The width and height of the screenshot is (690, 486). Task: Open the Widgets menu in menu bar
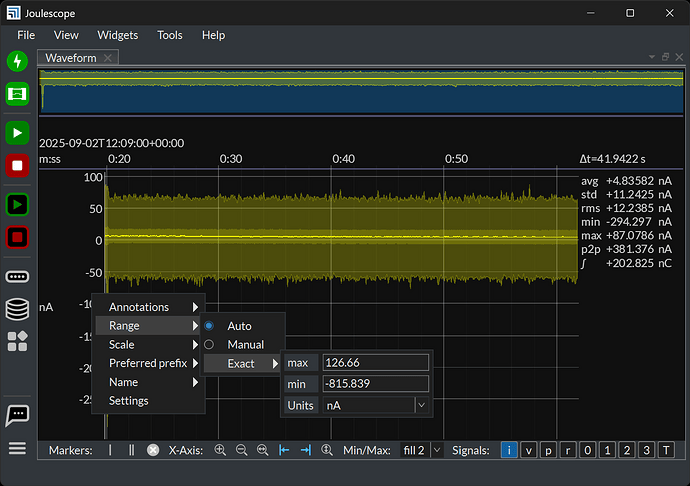[118, 35]
